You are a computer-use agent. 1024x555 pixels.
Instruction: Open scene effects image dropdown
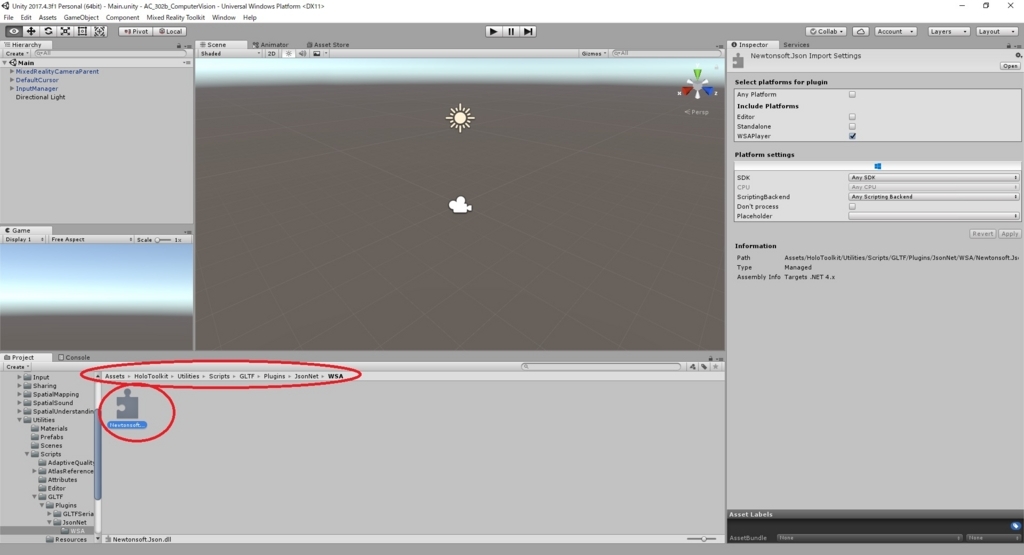[x=319, y=54]
